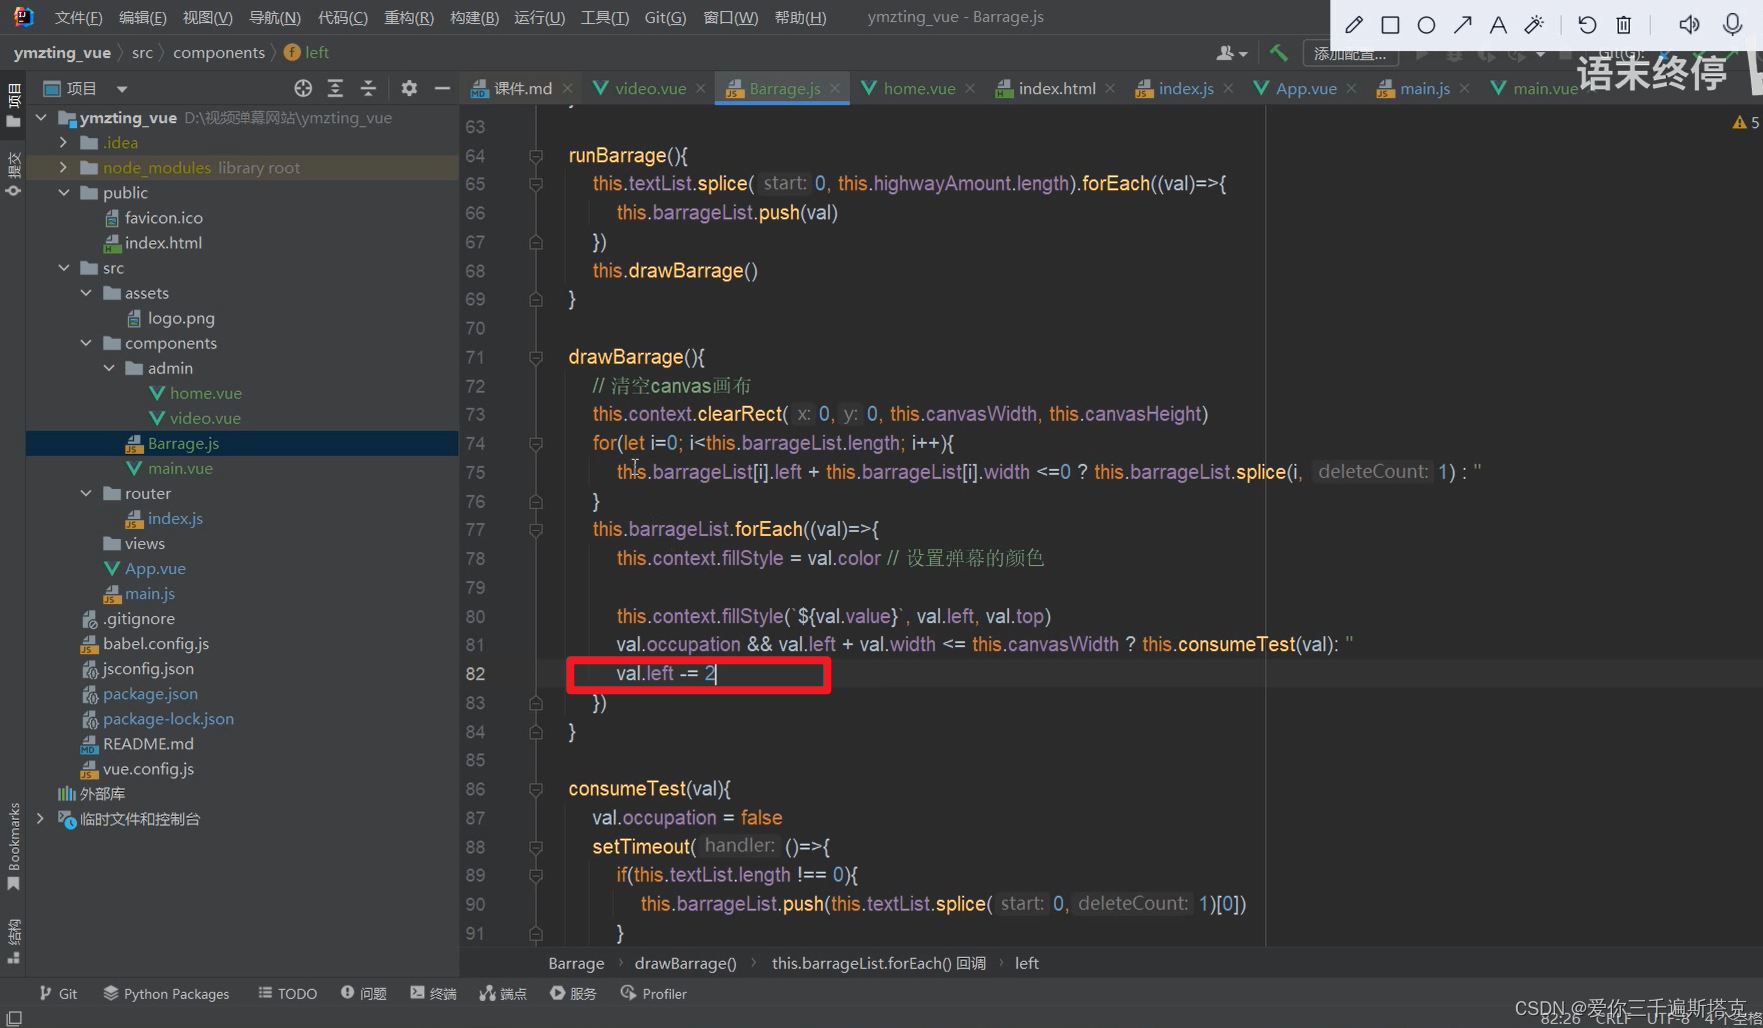Click the warnings indicator in editor
The width and height of the screenshot is (1763, 1028).
(x=1745, y=122)
